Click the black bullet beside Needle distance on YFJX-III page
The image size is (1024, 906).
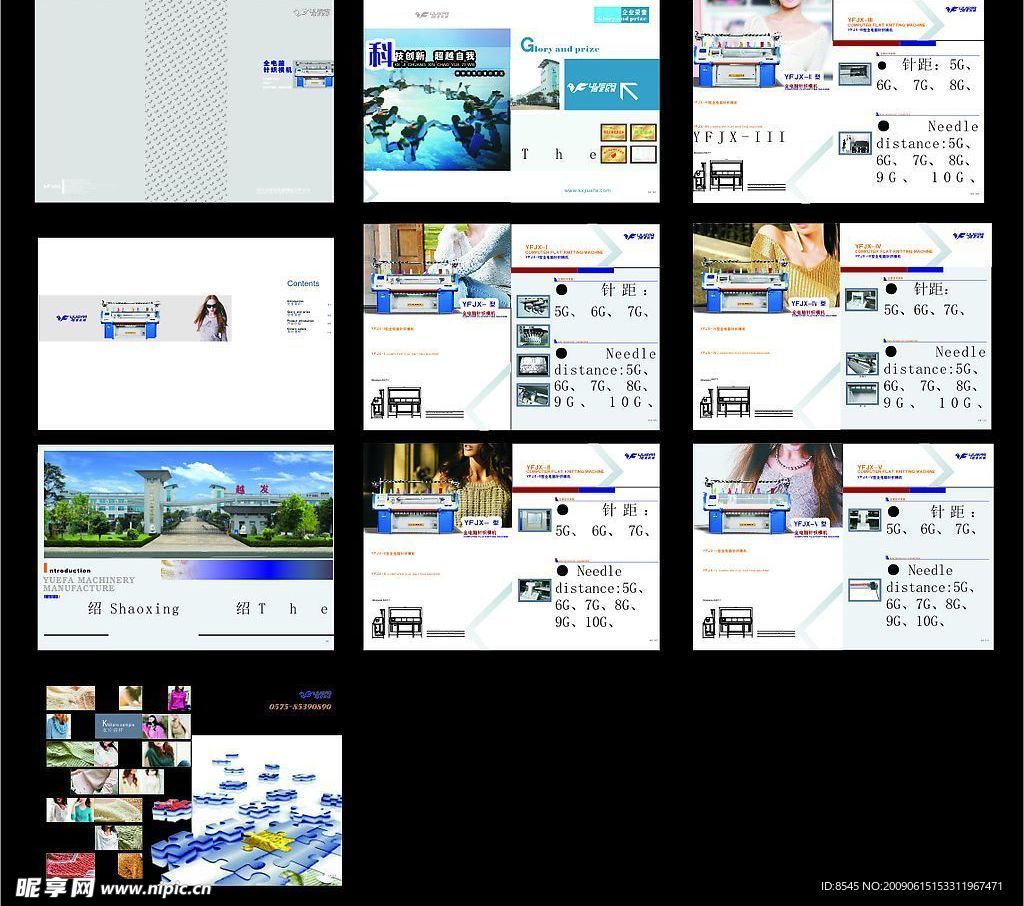tap(883, 126)
